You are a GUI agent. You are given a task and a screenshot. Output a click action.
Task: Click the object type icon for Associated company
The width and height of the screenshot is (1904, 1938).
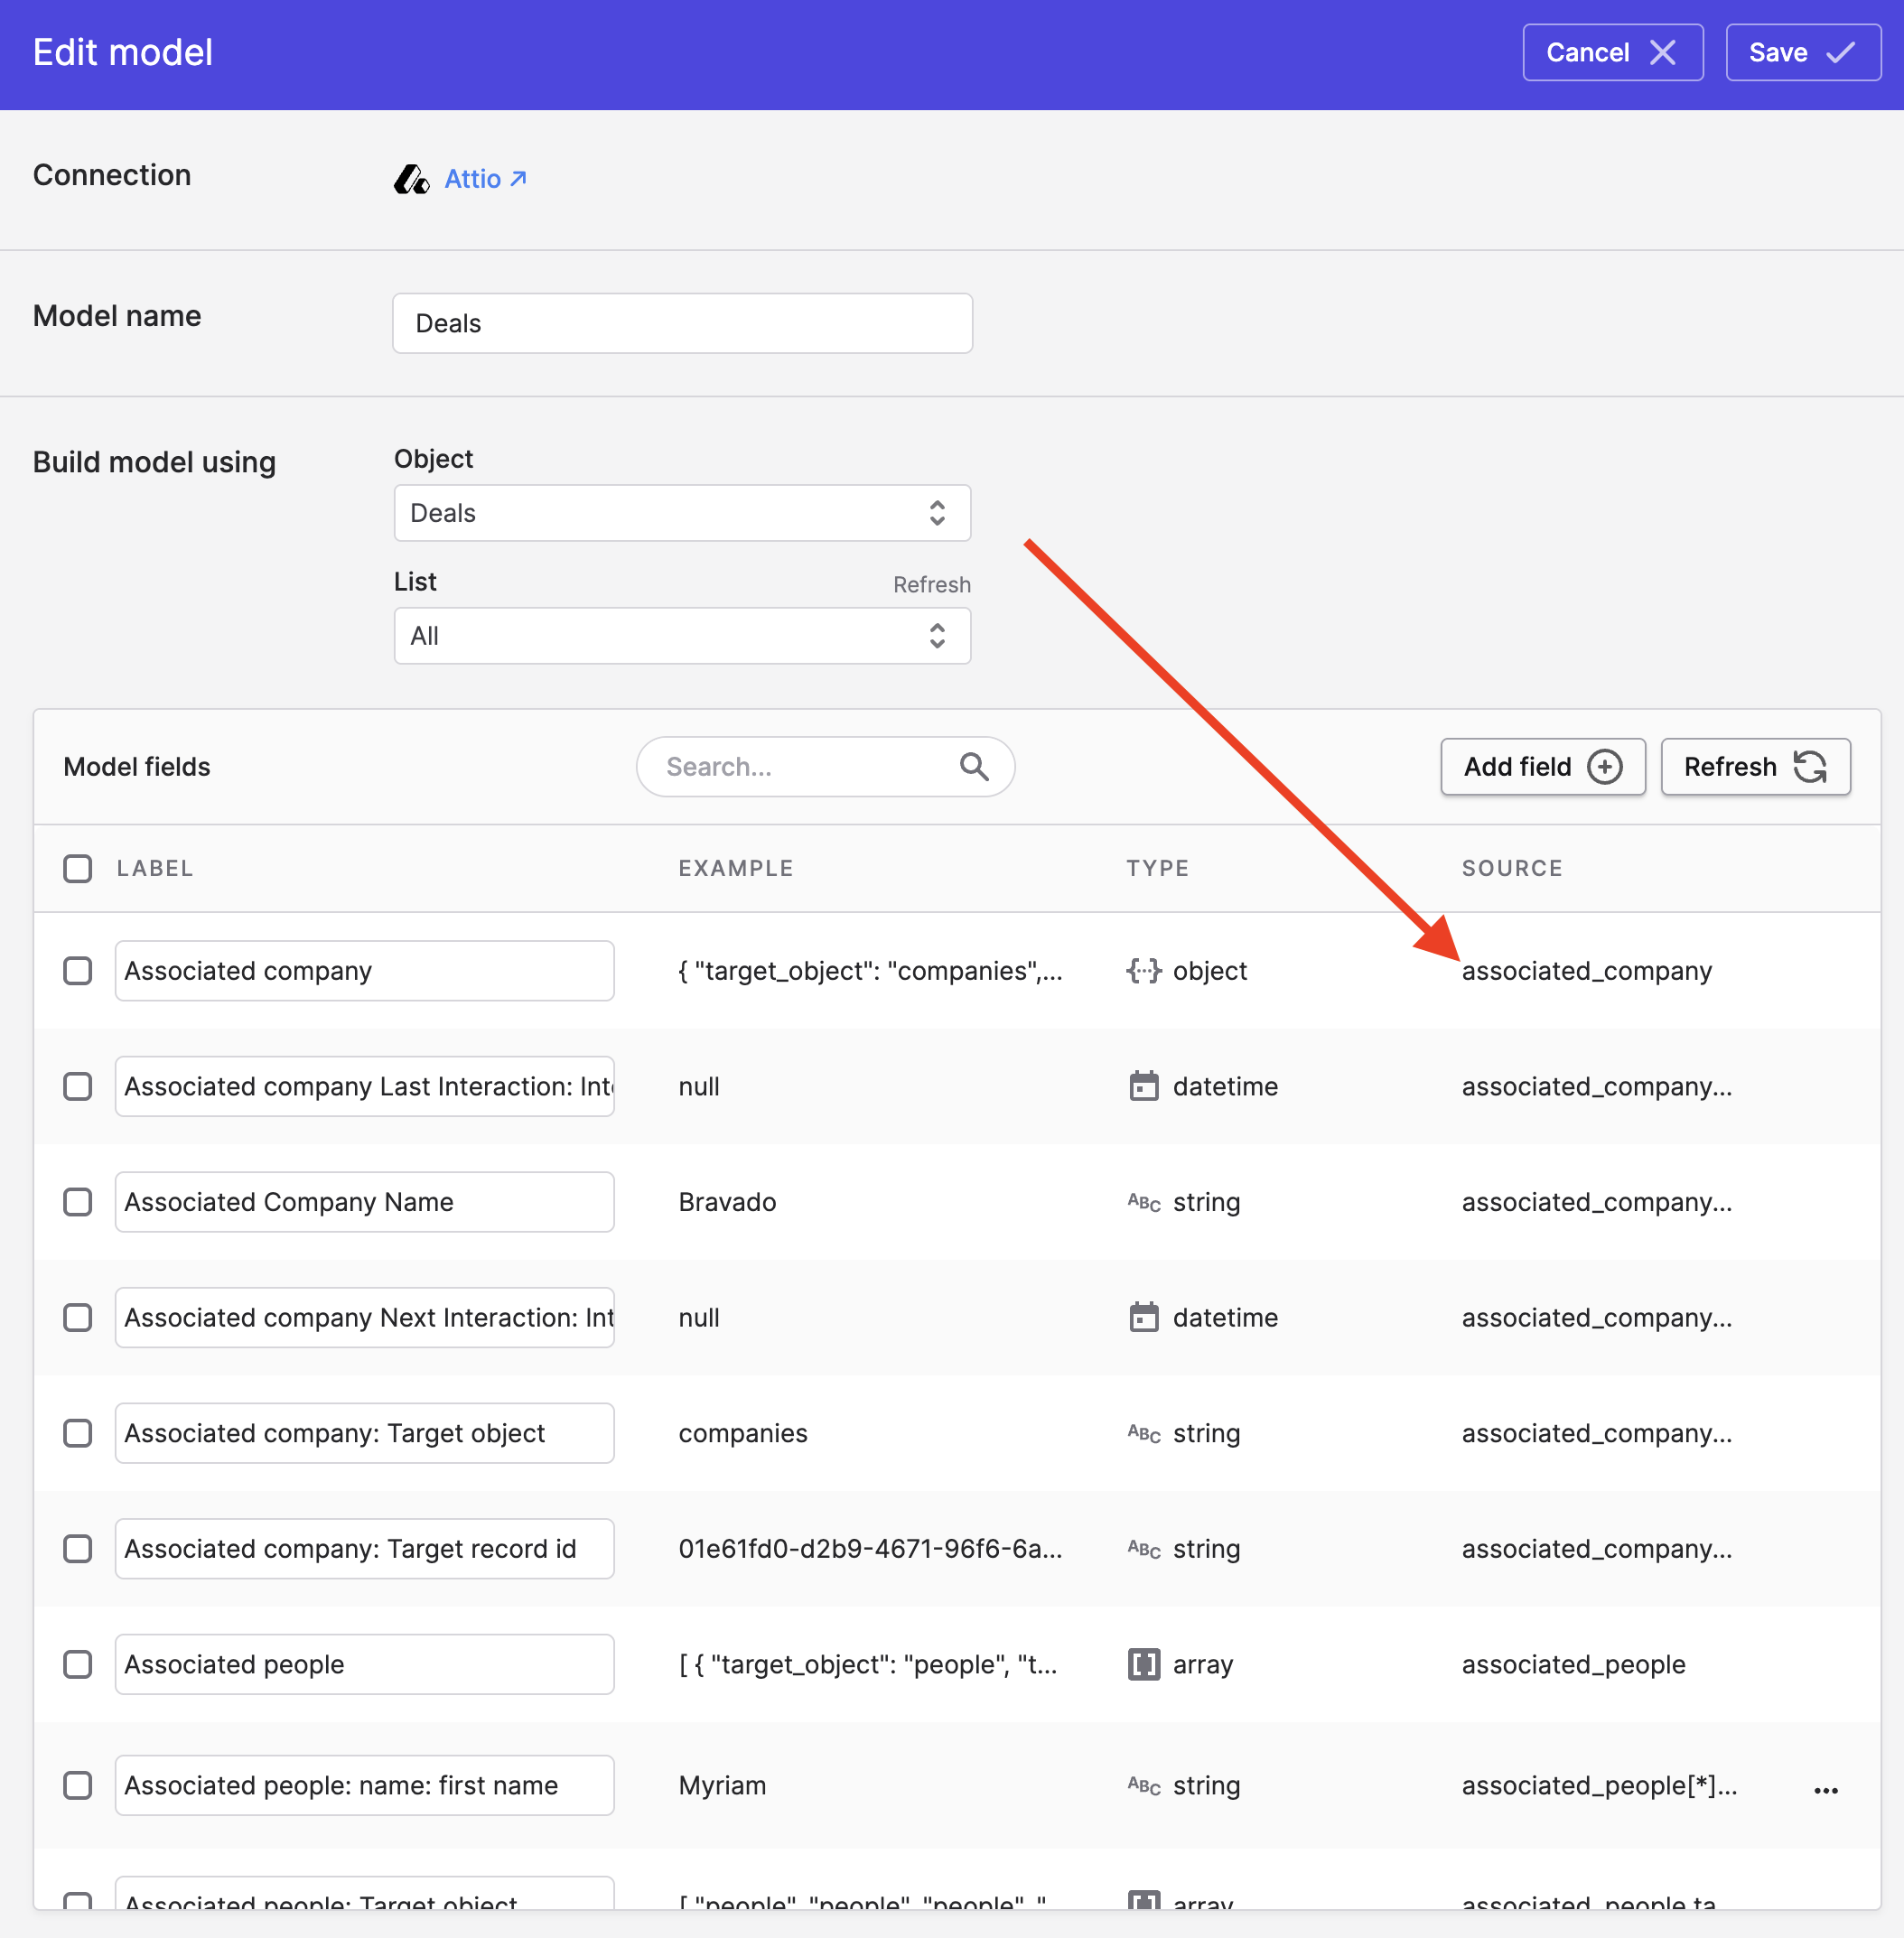pyautogui.click(x=1143, y=971)
